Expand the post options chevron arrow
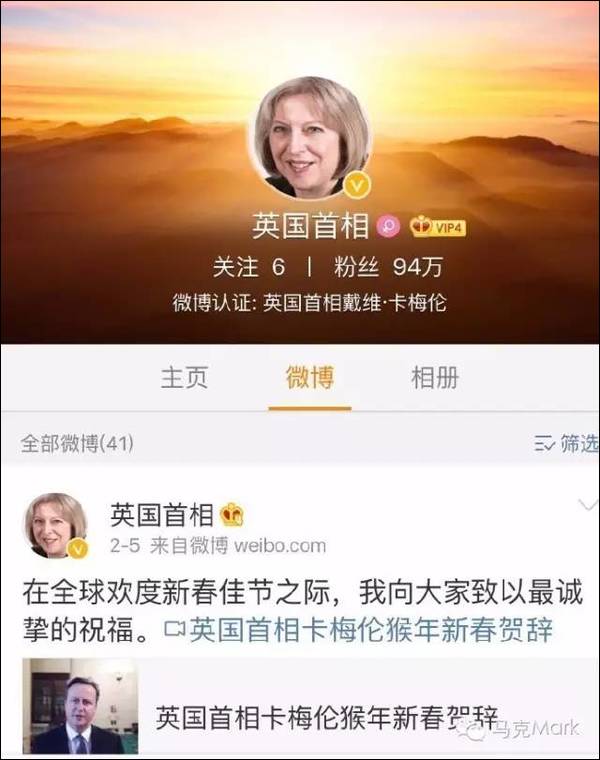 (x=588, y=506)
